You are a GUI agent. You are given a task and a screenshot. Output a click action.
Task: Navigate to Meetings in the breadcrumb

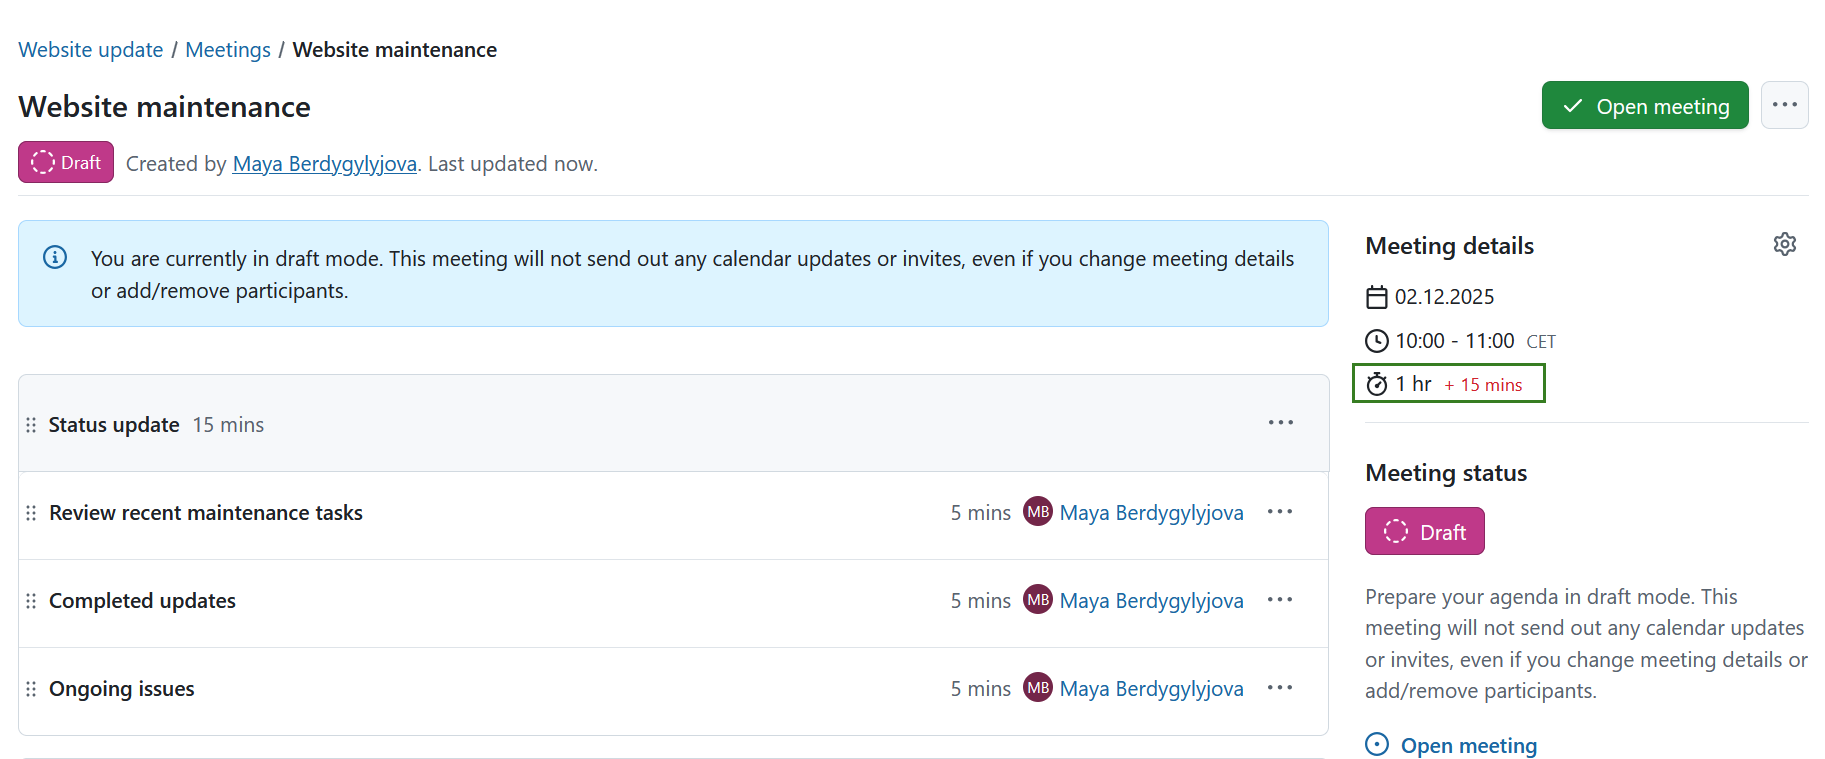(228, 50)
